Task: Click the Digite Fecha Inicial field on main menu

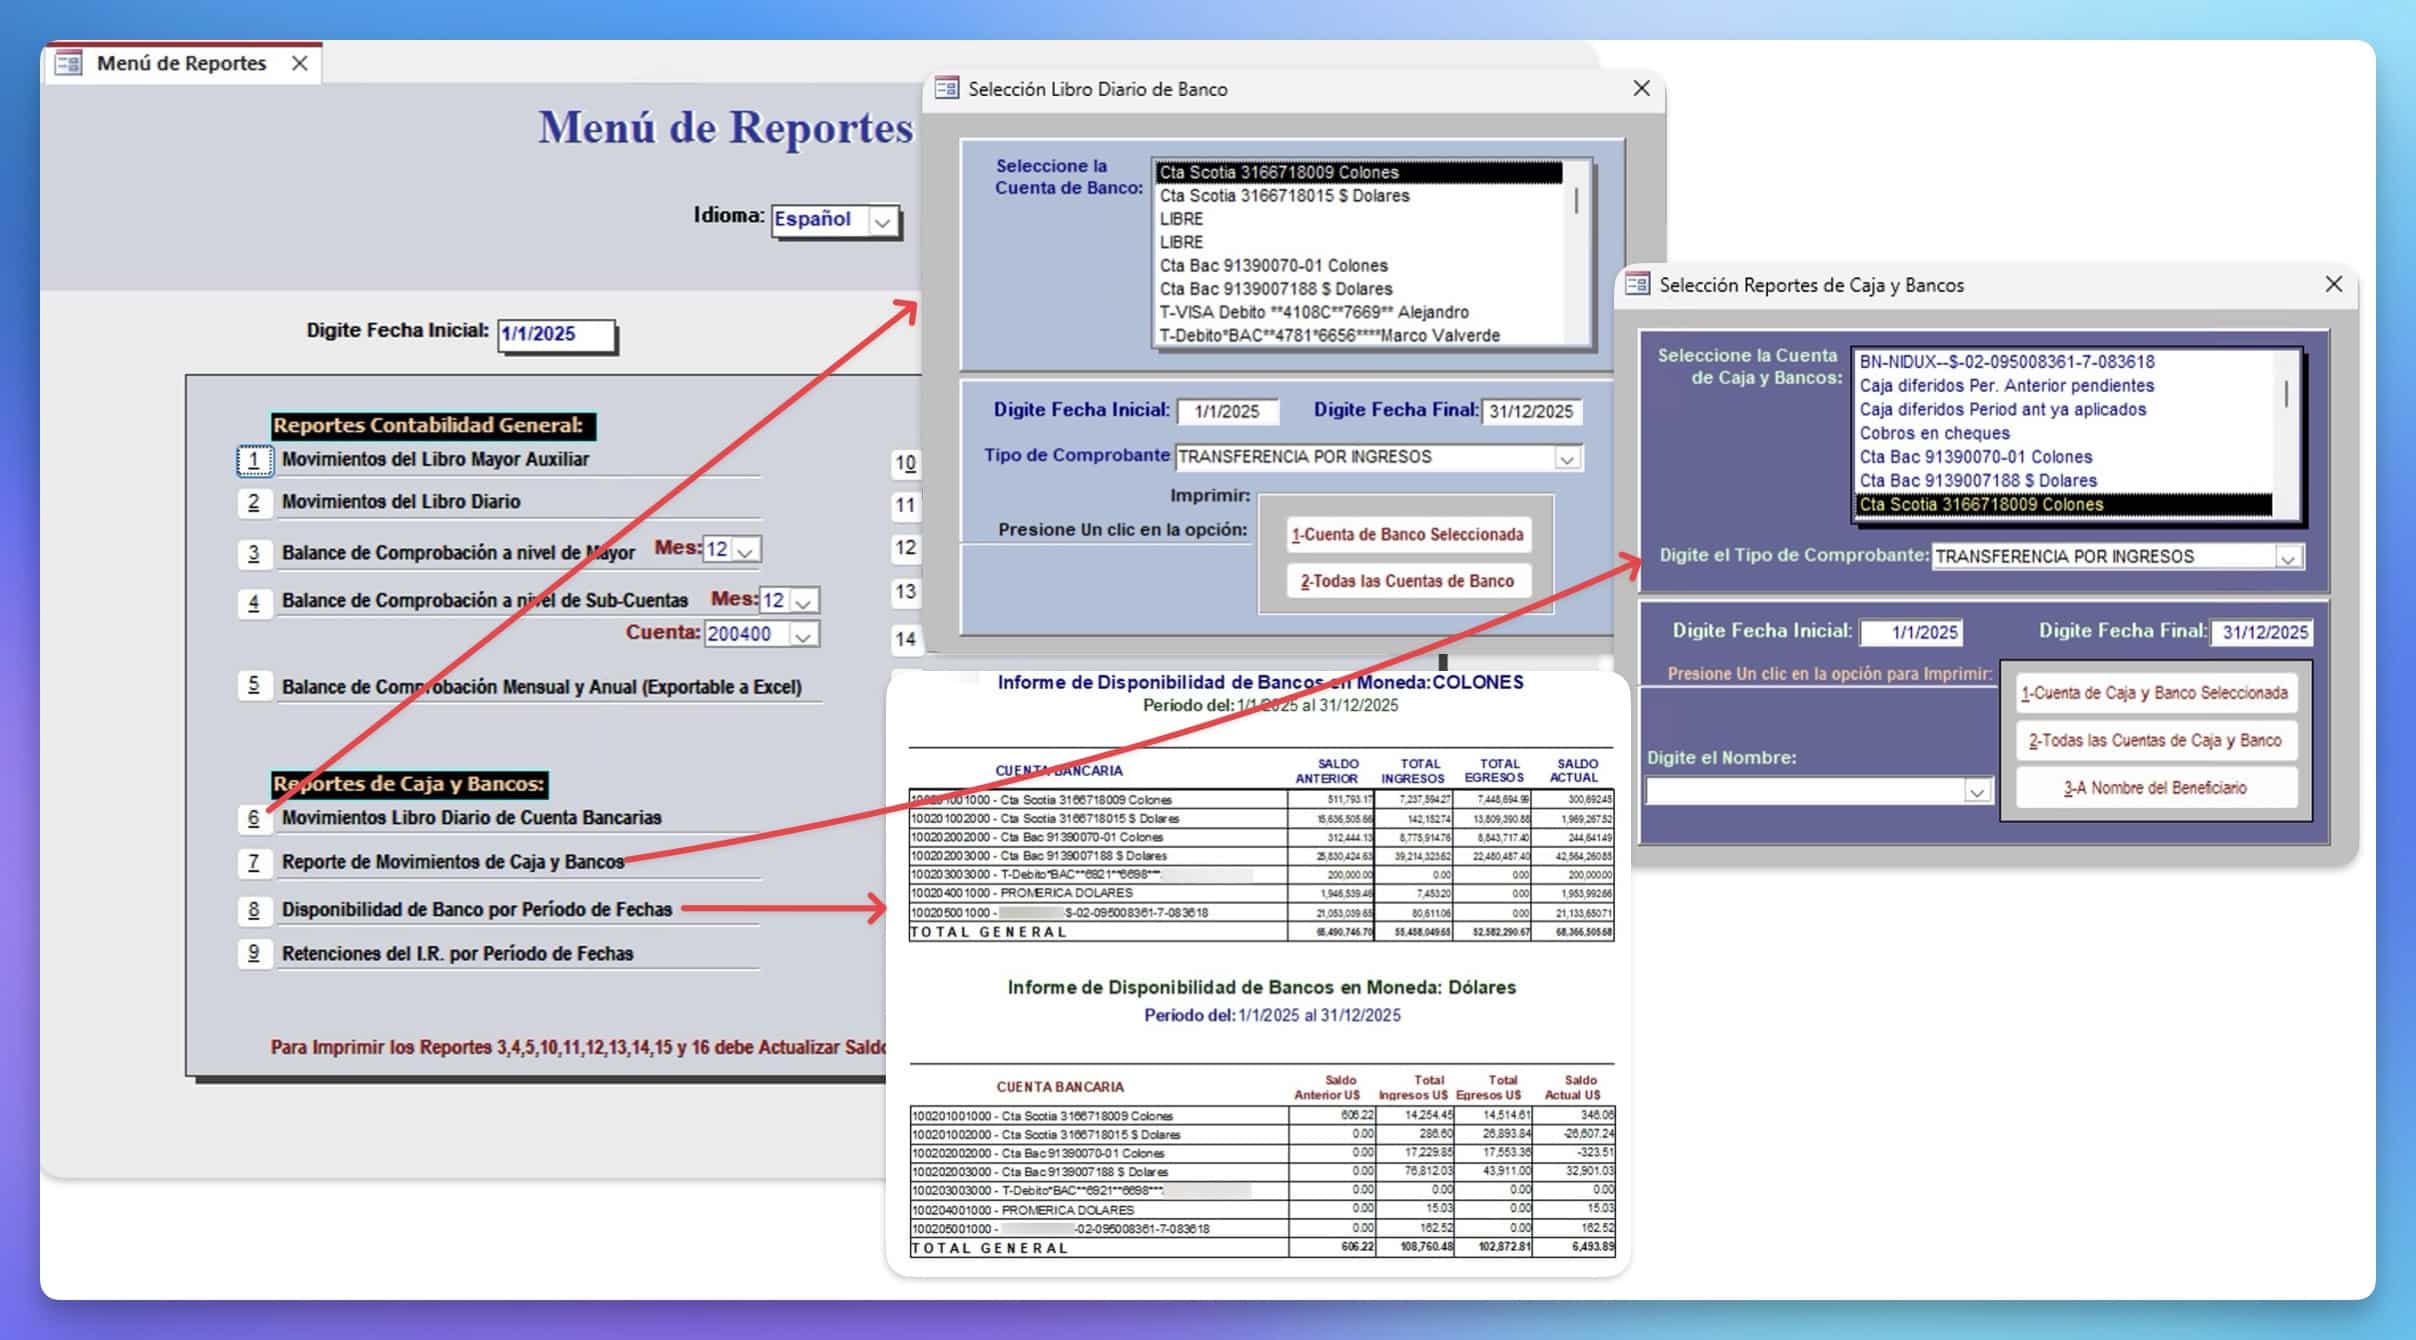Action: pyautogui.click(x=555, y=334)
